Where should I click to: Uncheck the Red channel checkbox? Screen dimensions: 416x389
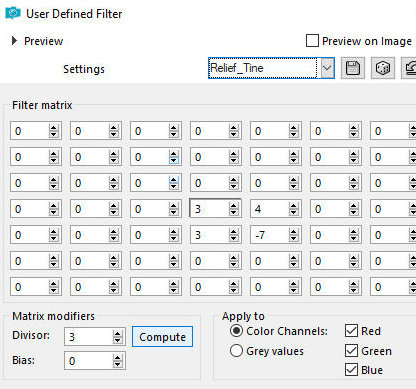[x=351, y=331]
